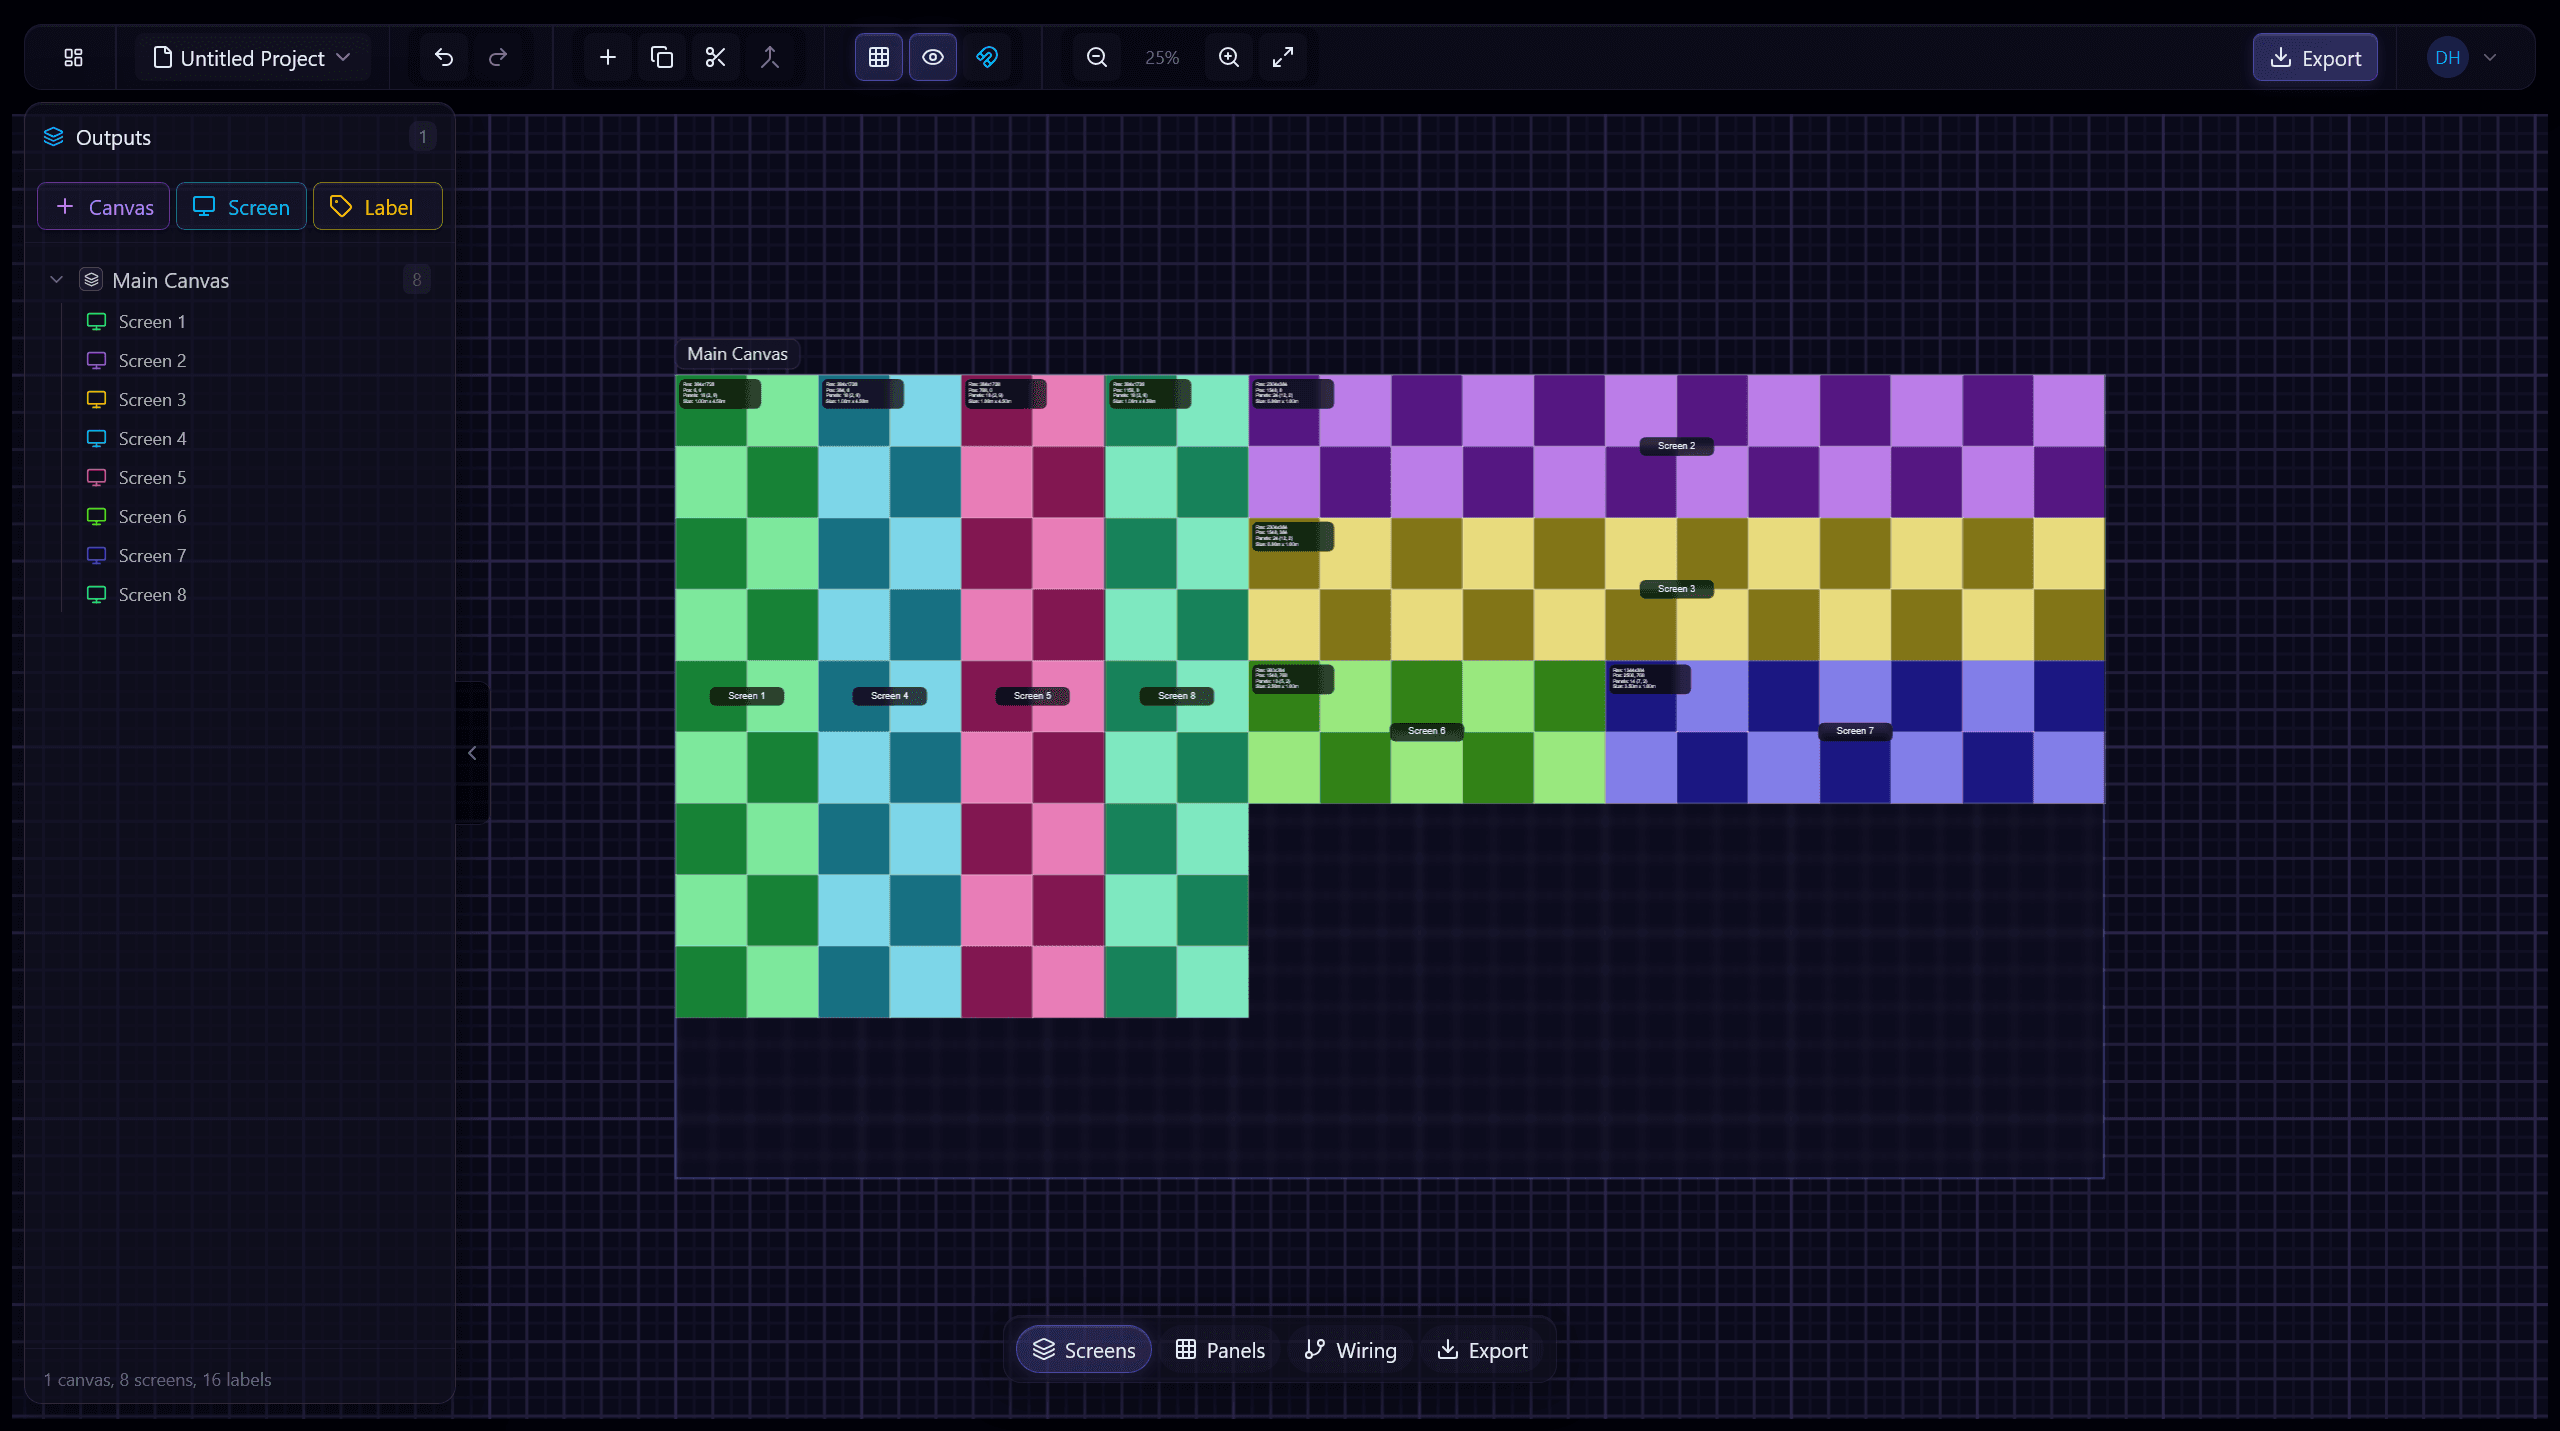
Task: Click the duplicate icon in the toolbar
Action: (661, 57)
